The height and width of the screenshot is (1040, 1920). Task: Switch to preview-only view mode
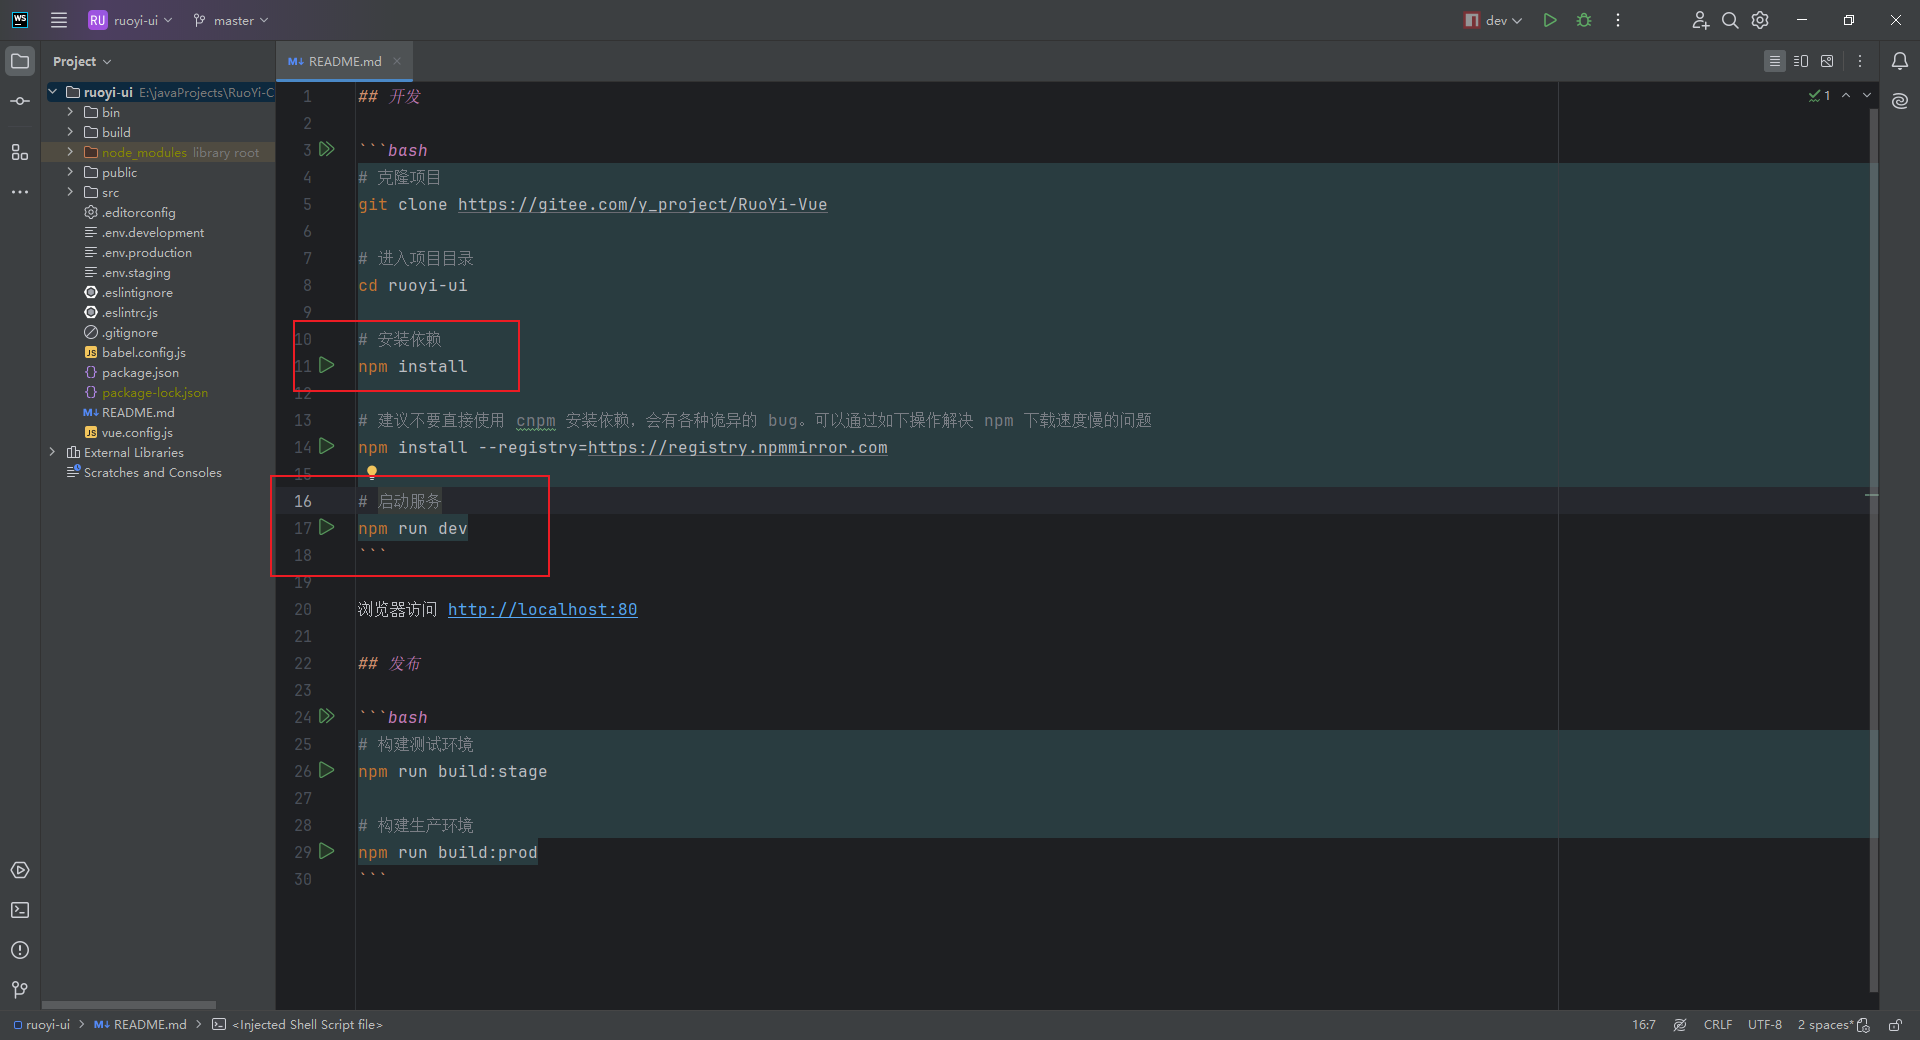pyautogui.click(x=1827, y=61)
